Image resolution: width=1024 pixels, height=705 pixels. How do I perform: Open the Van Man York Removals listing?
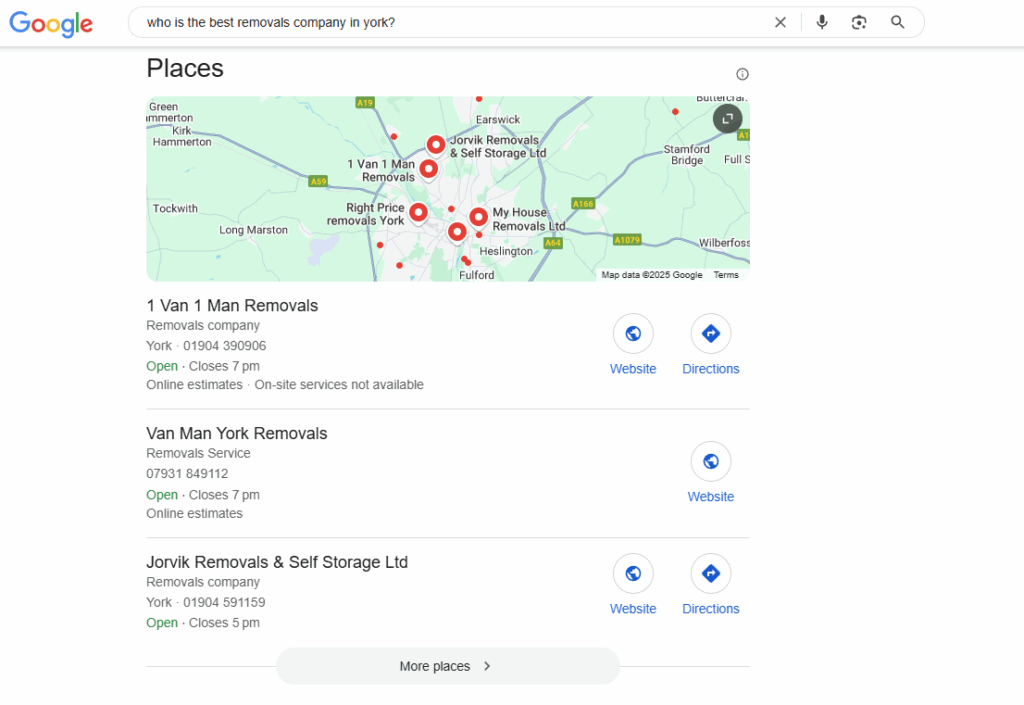point(236,433)
